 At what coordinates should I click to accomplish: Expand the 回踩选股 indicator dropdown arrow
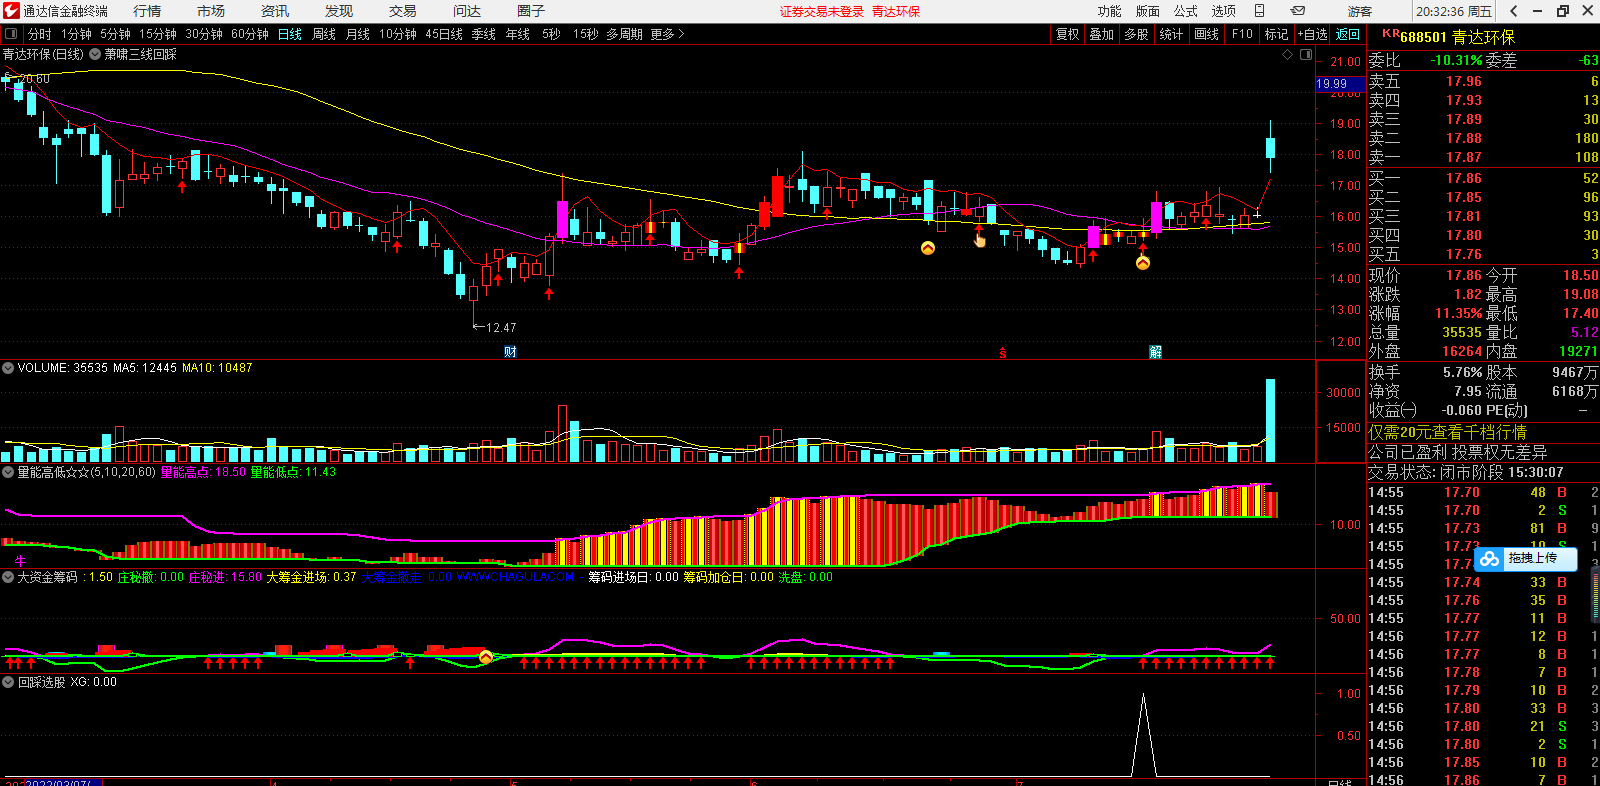coord(8,682)
